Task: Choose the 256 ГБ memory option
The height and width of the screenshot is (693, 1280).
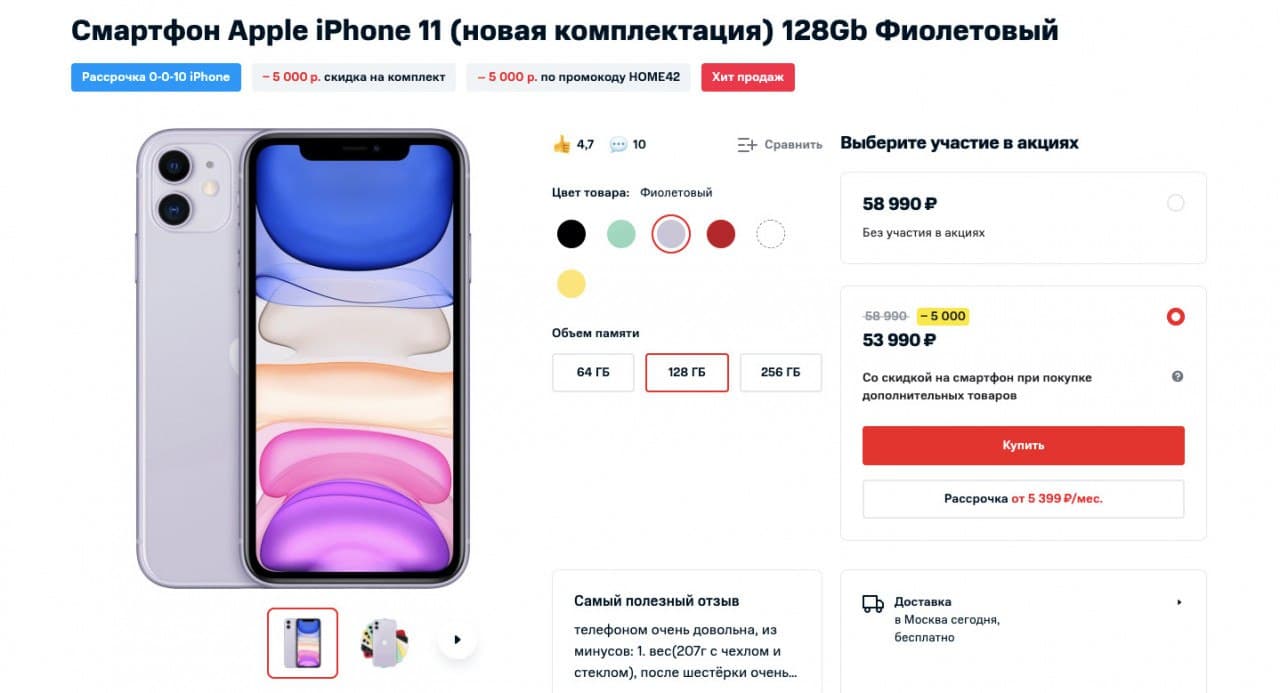Action: [781, 372]
